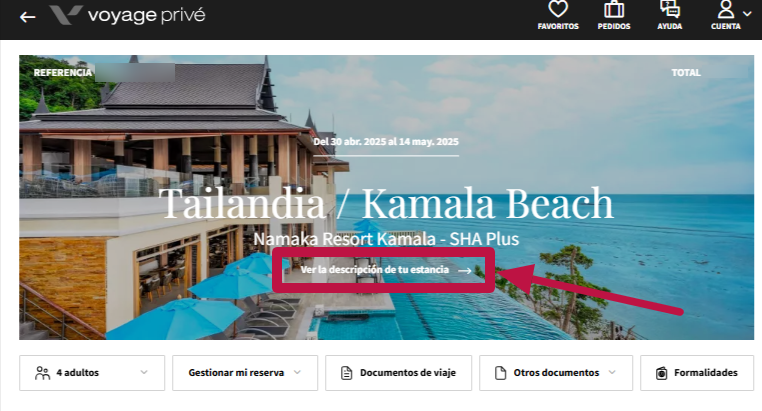
Task: Click the Tailandia / Kamala Beach title
Action: 386,203
